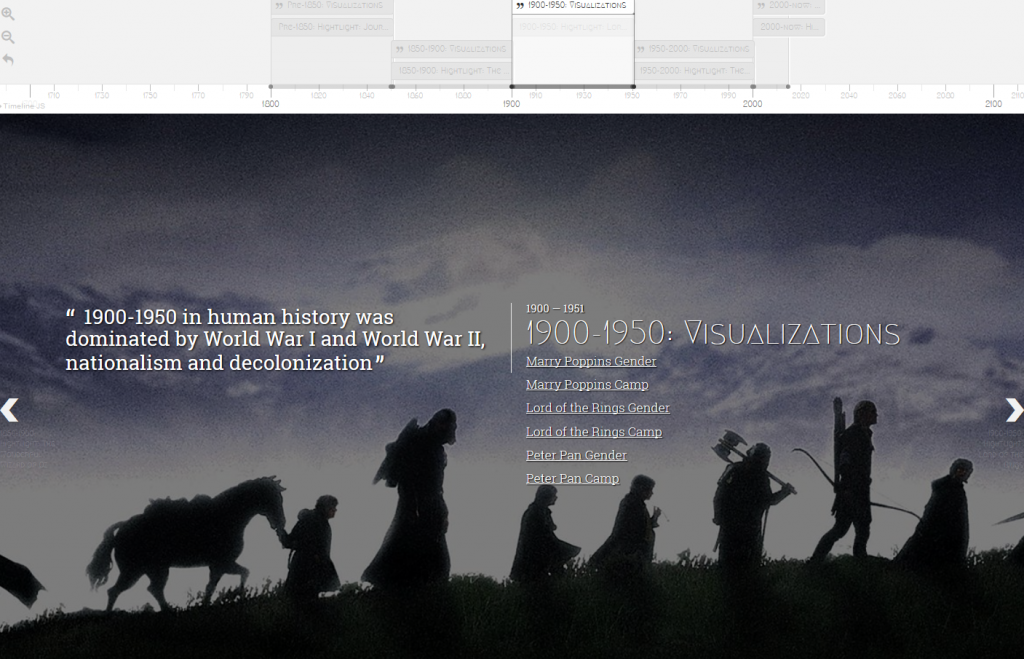Open the Marry Poppins Camp link

click(x=587, y=385)
